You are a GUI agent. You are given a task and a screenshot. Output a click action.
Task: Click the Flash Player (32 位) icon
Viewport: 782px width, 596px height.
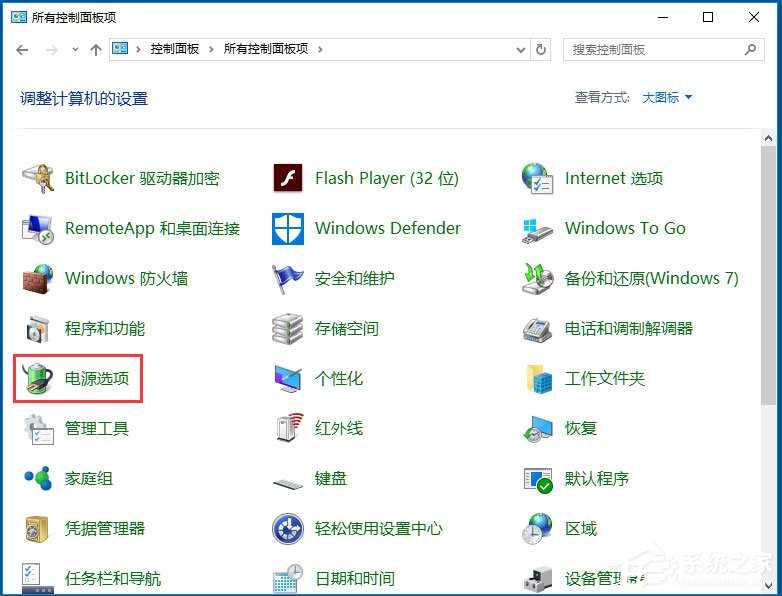point(288,178)
